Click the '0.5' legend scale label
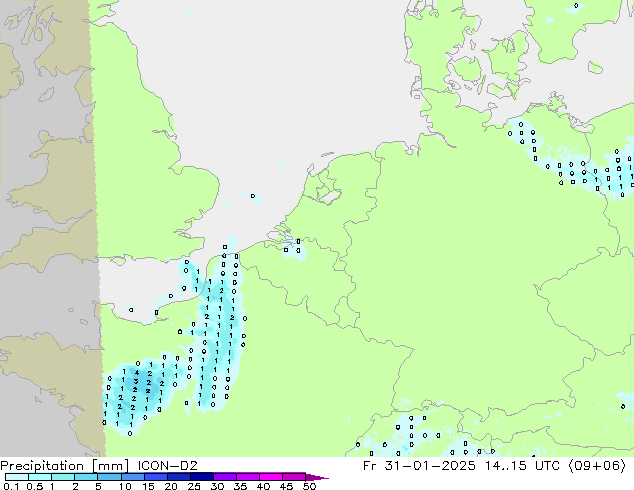The width and height of the screenshot is (634, 490). click(x=34, y=486)
